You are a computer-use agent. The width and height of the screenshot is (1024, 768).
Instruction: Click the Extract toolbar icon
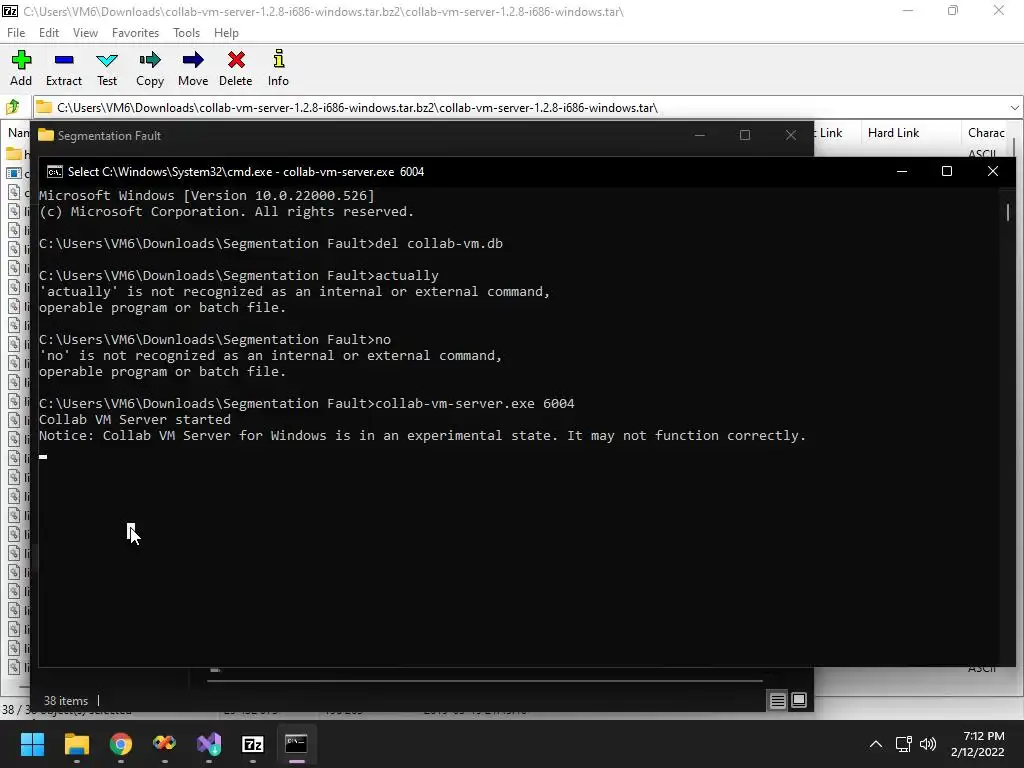click(x=64, y=68)
